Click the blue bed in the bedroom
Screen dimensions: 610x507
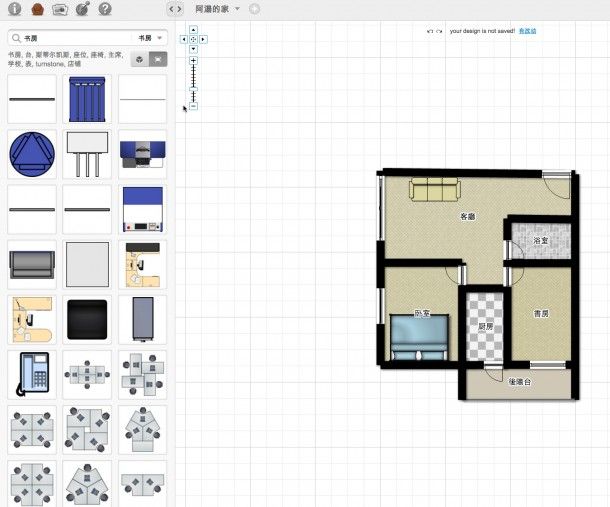click(419, 338)
